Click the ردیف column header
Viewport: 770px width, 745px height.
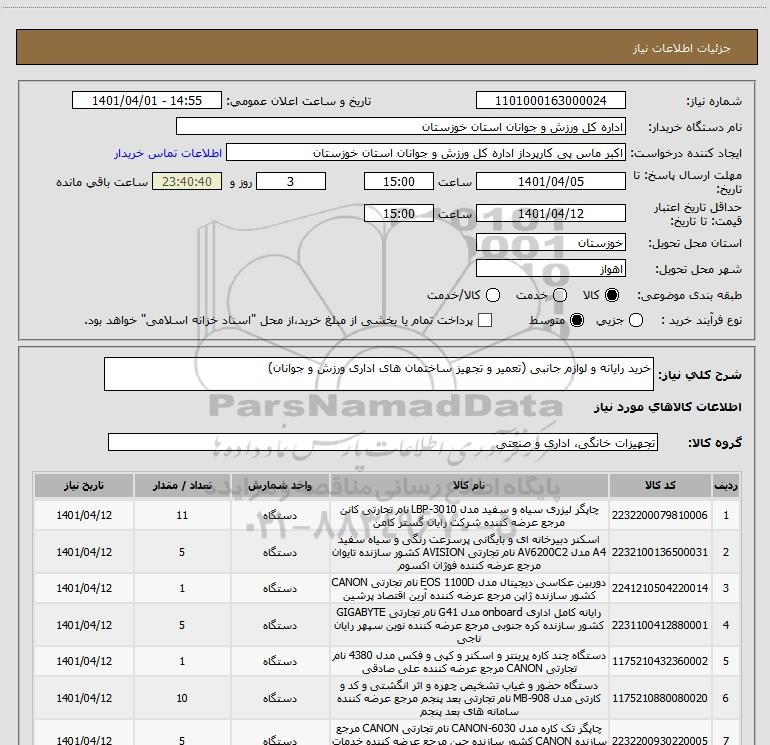coord(726,485)
